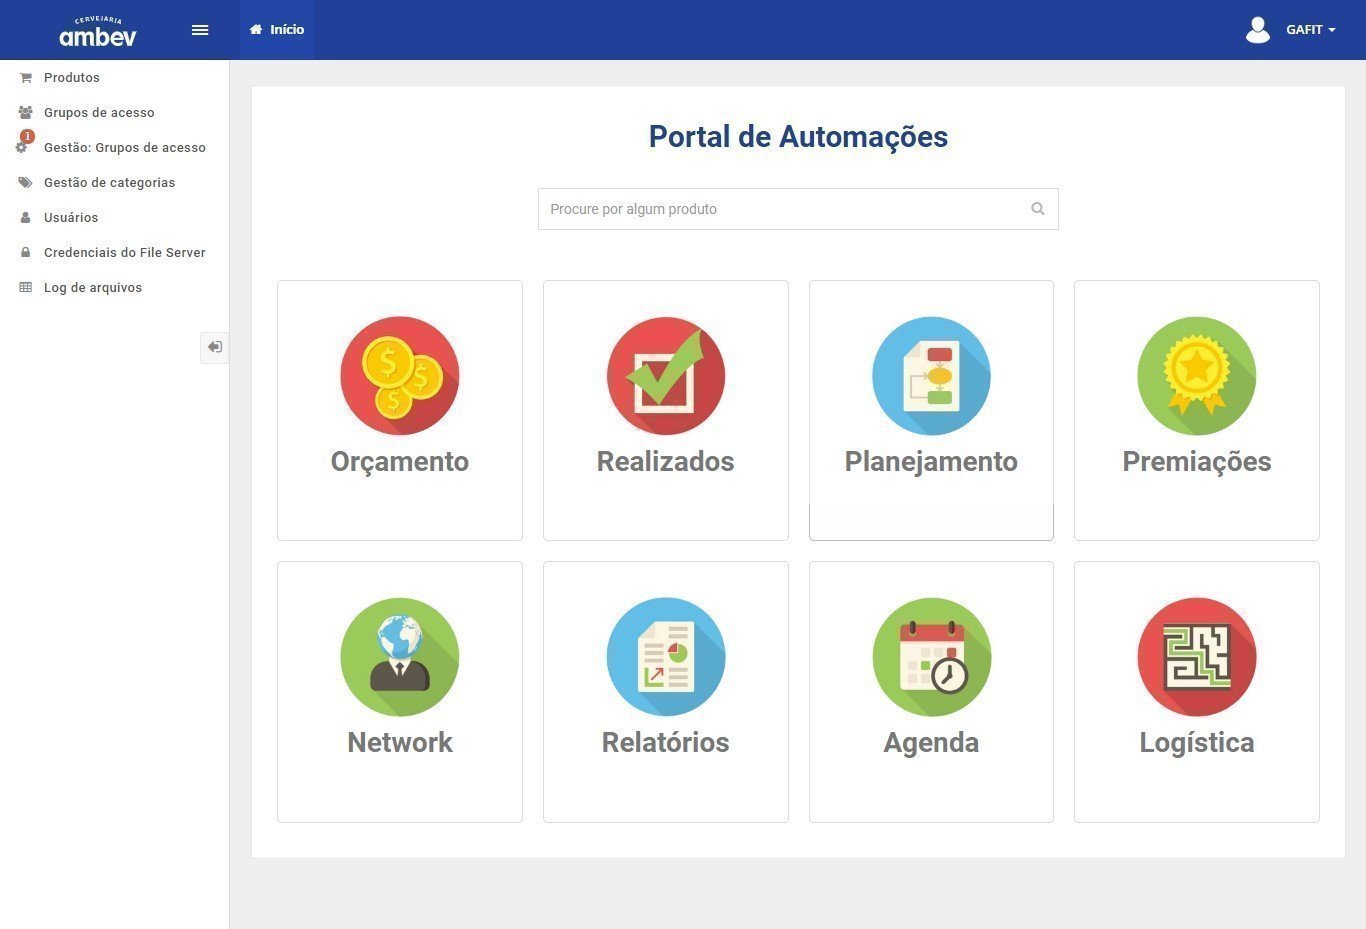Click the Realizados checkmark icon
This screenshot has width=1366, height=929.
pyautogui.click(x=665, y=376)
